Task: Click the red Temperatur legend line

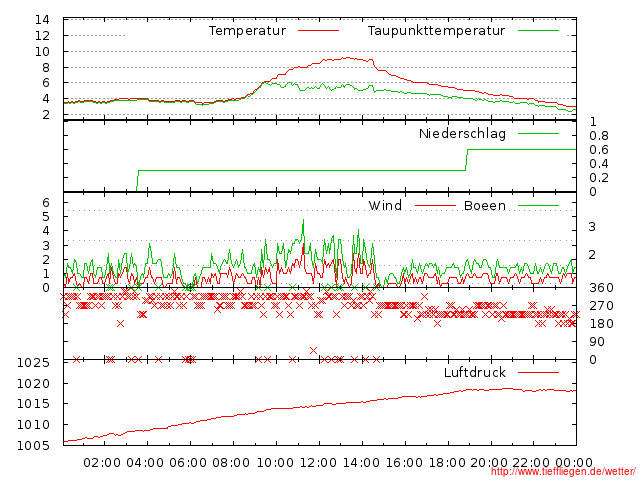Action: click(318, 31)
